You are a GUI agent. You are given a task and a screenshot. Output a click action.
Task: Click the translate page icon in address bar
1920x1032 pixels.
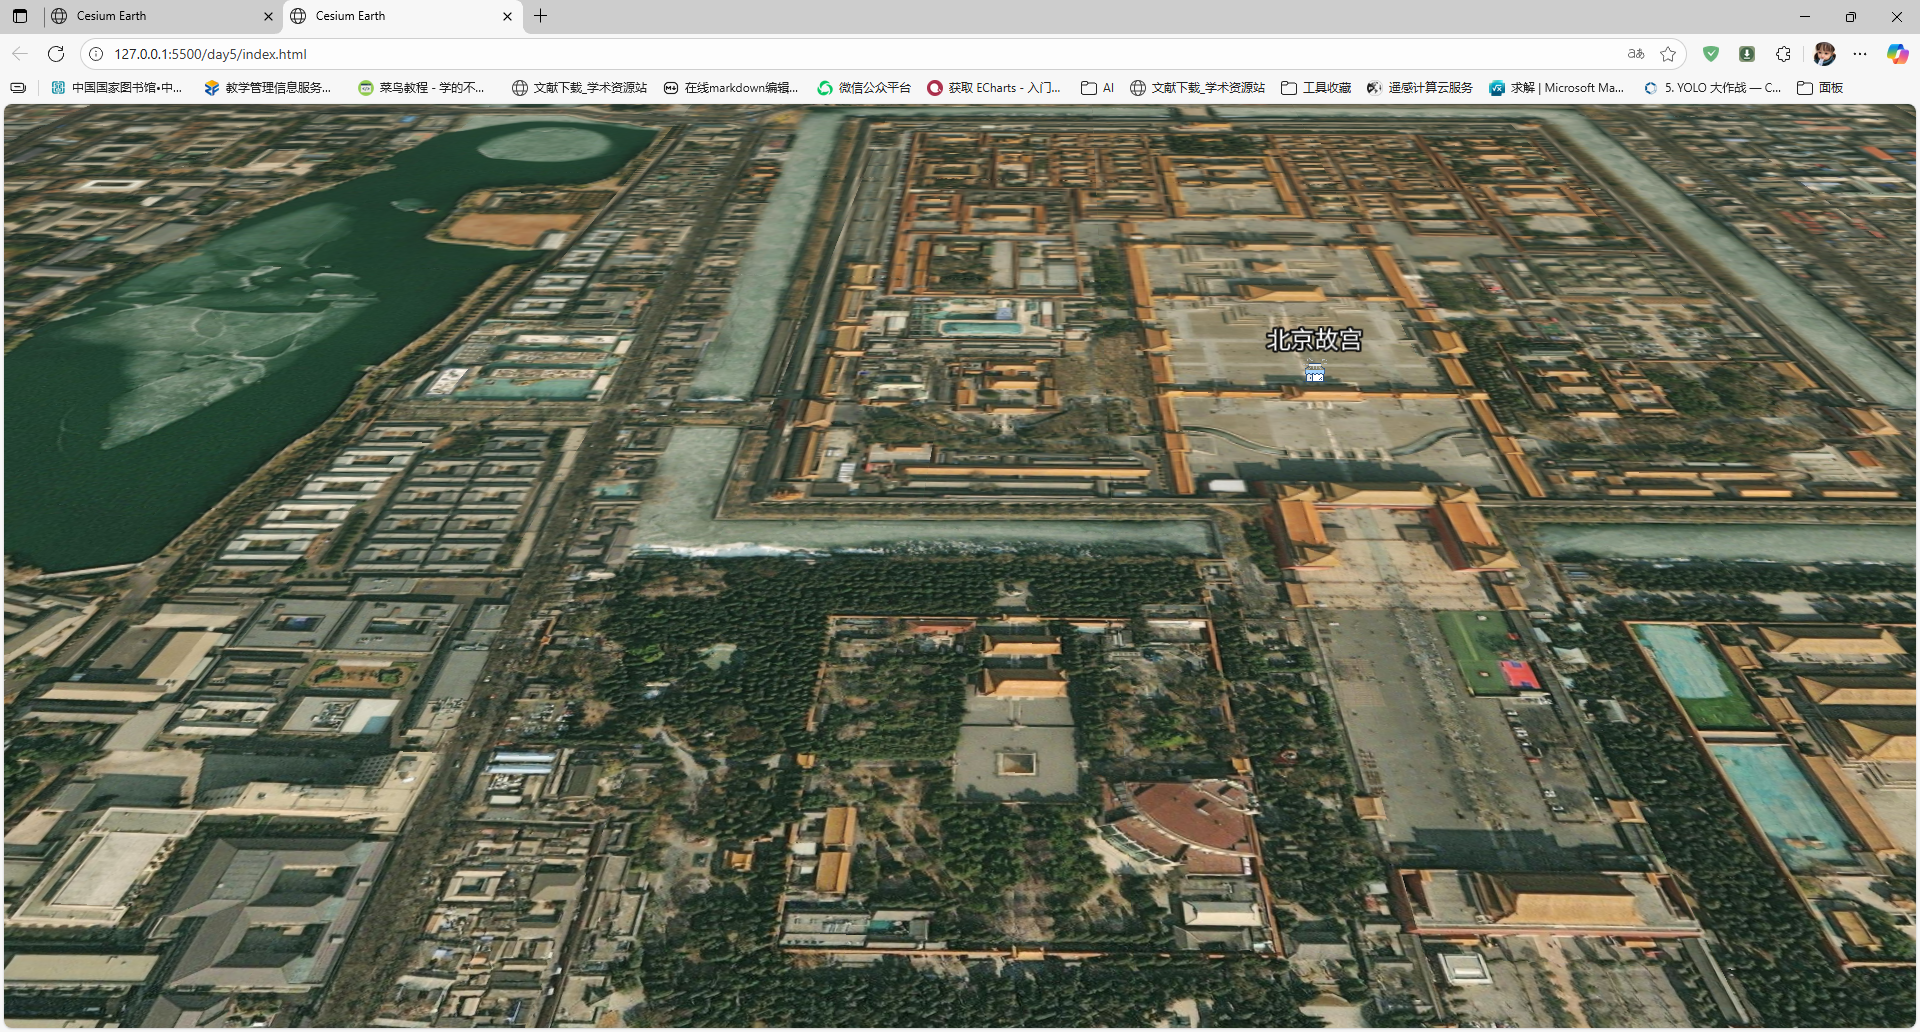(x=1636, y=54)
